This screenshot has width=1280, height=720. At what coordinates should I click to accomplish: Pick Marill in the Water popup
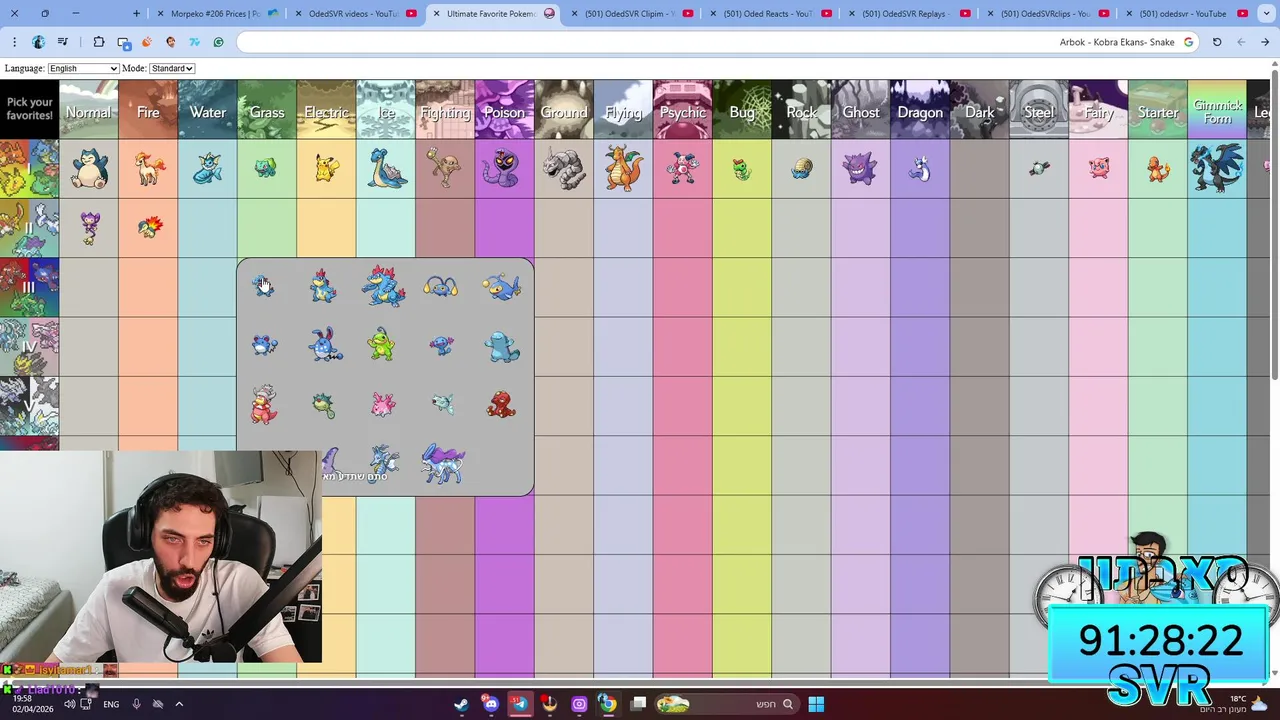263,346
